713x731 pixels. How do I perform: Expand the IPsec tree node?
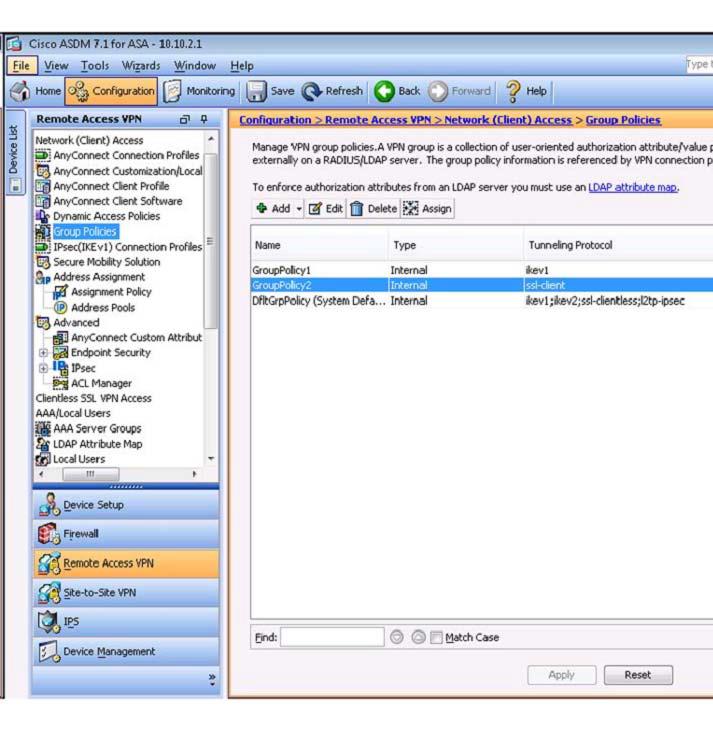(43, 368)
